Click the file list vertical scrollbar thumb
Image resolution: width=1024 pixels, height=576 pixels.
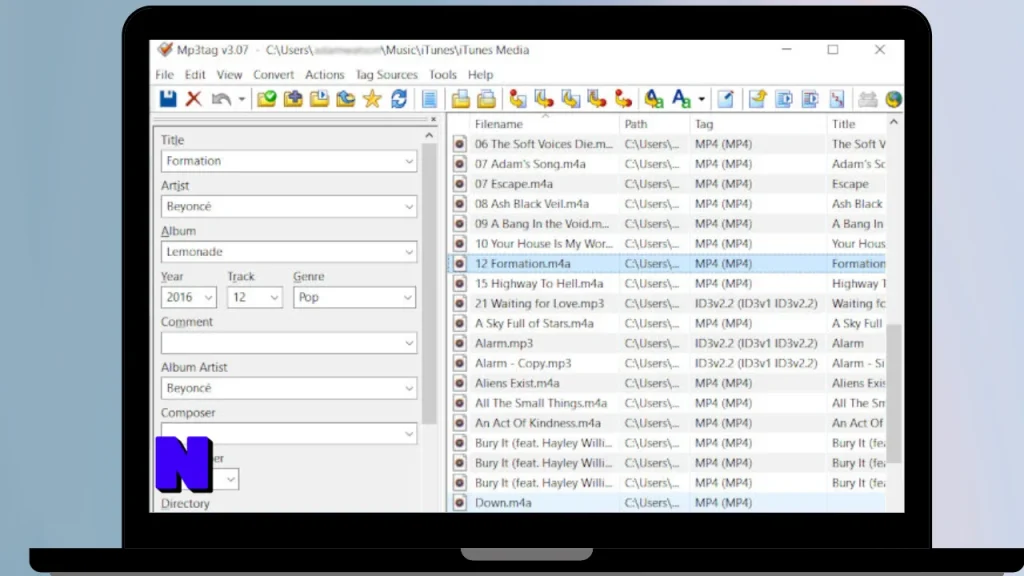893,394
